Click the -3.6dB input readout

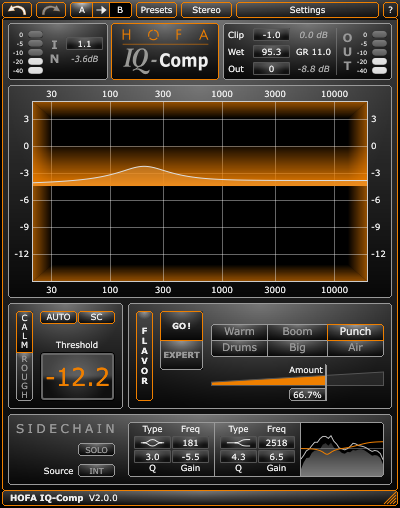click(84, 59)
